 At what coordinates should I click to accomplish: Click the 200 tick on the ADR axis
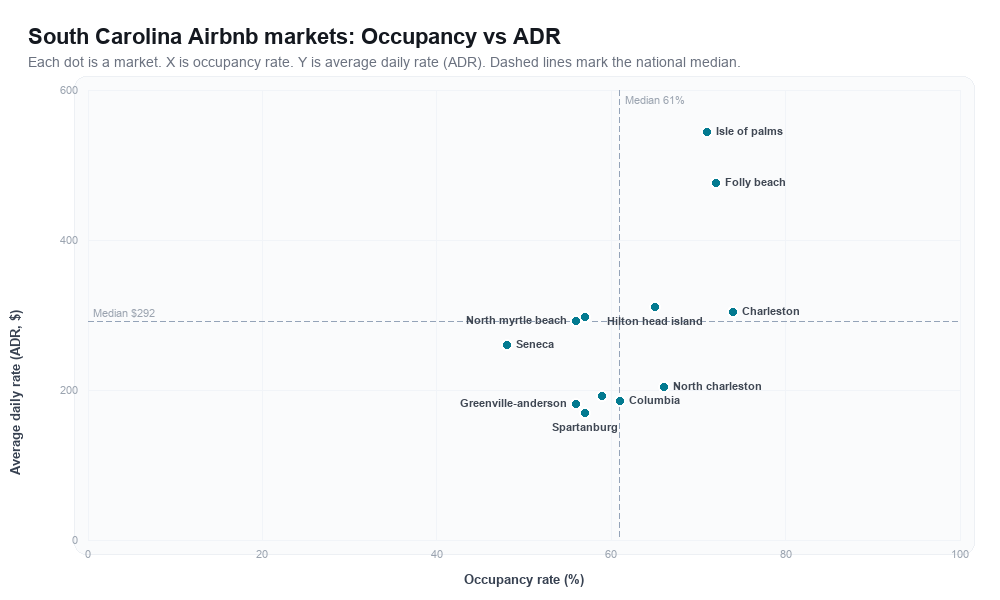tap(69, 390)
